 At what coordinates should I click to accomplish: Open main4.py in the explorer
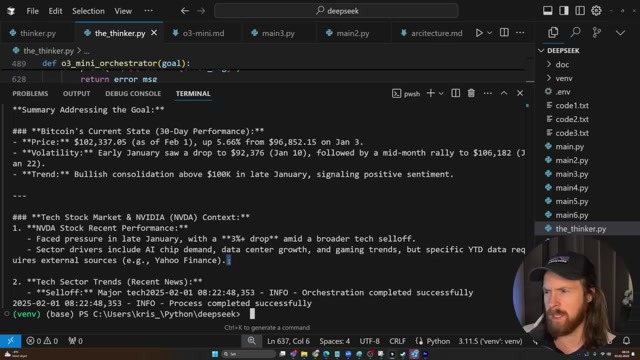point(571,188)
